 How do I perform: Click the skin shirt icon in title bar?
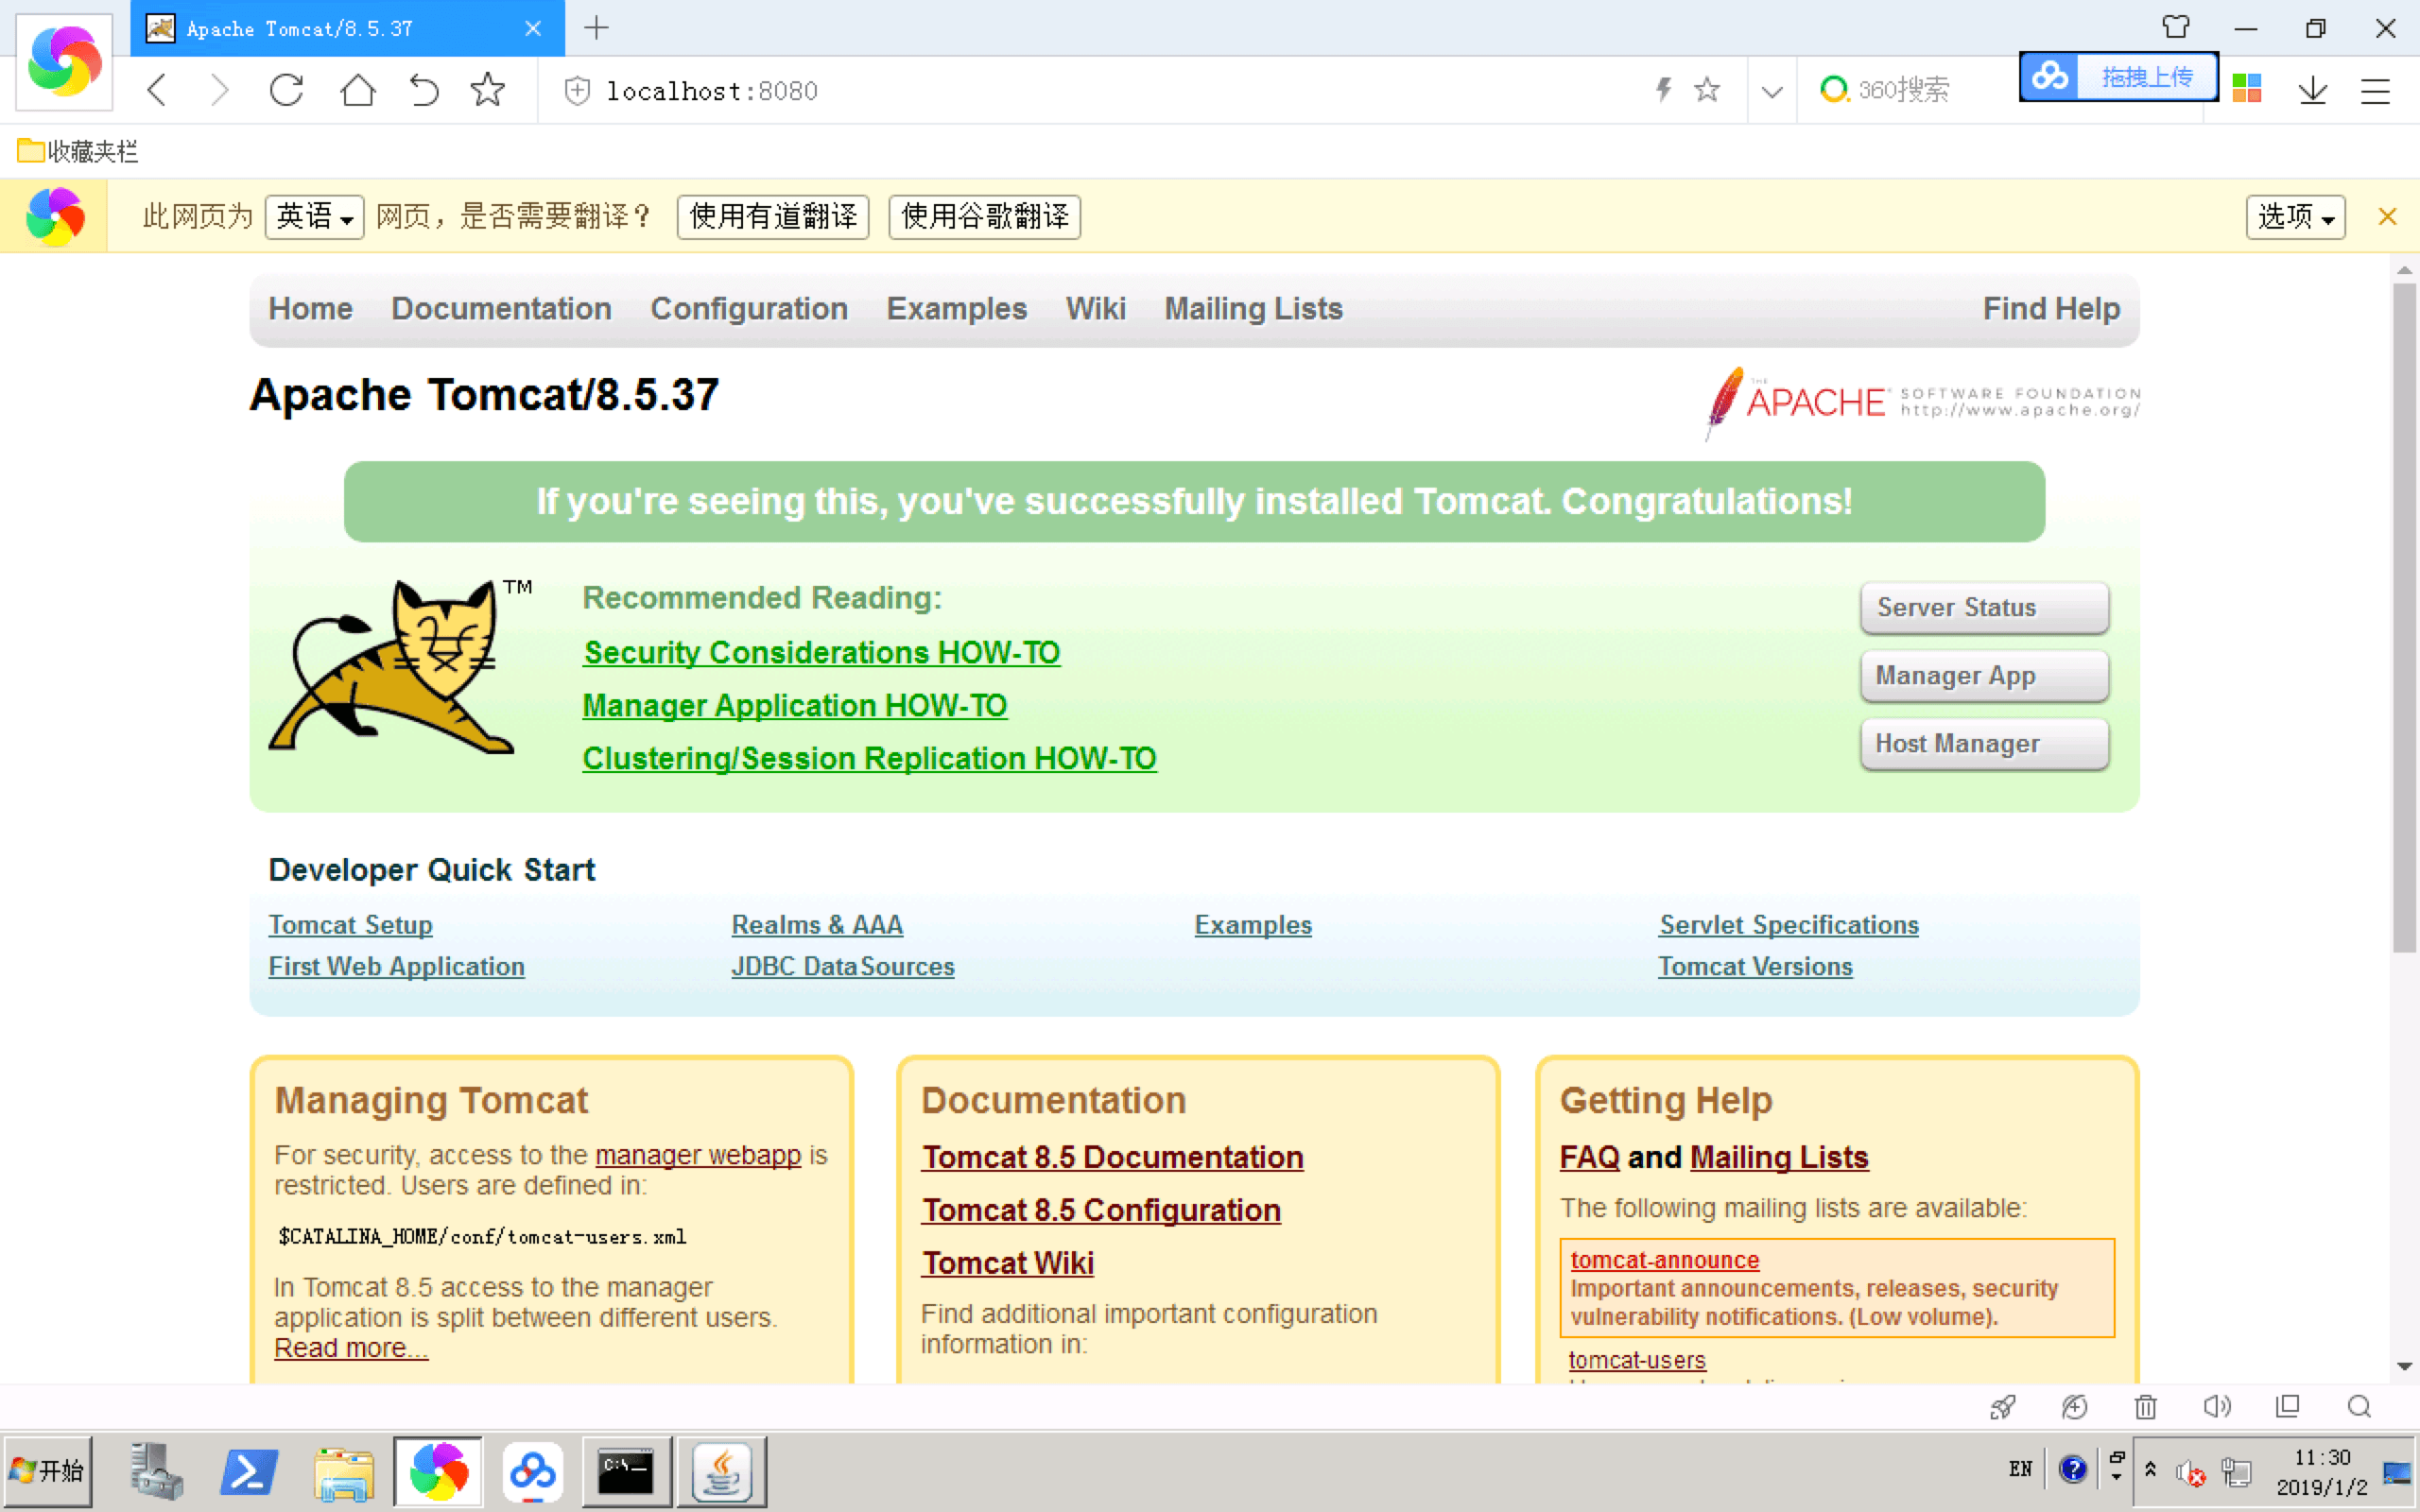(x=2175, y=28)
